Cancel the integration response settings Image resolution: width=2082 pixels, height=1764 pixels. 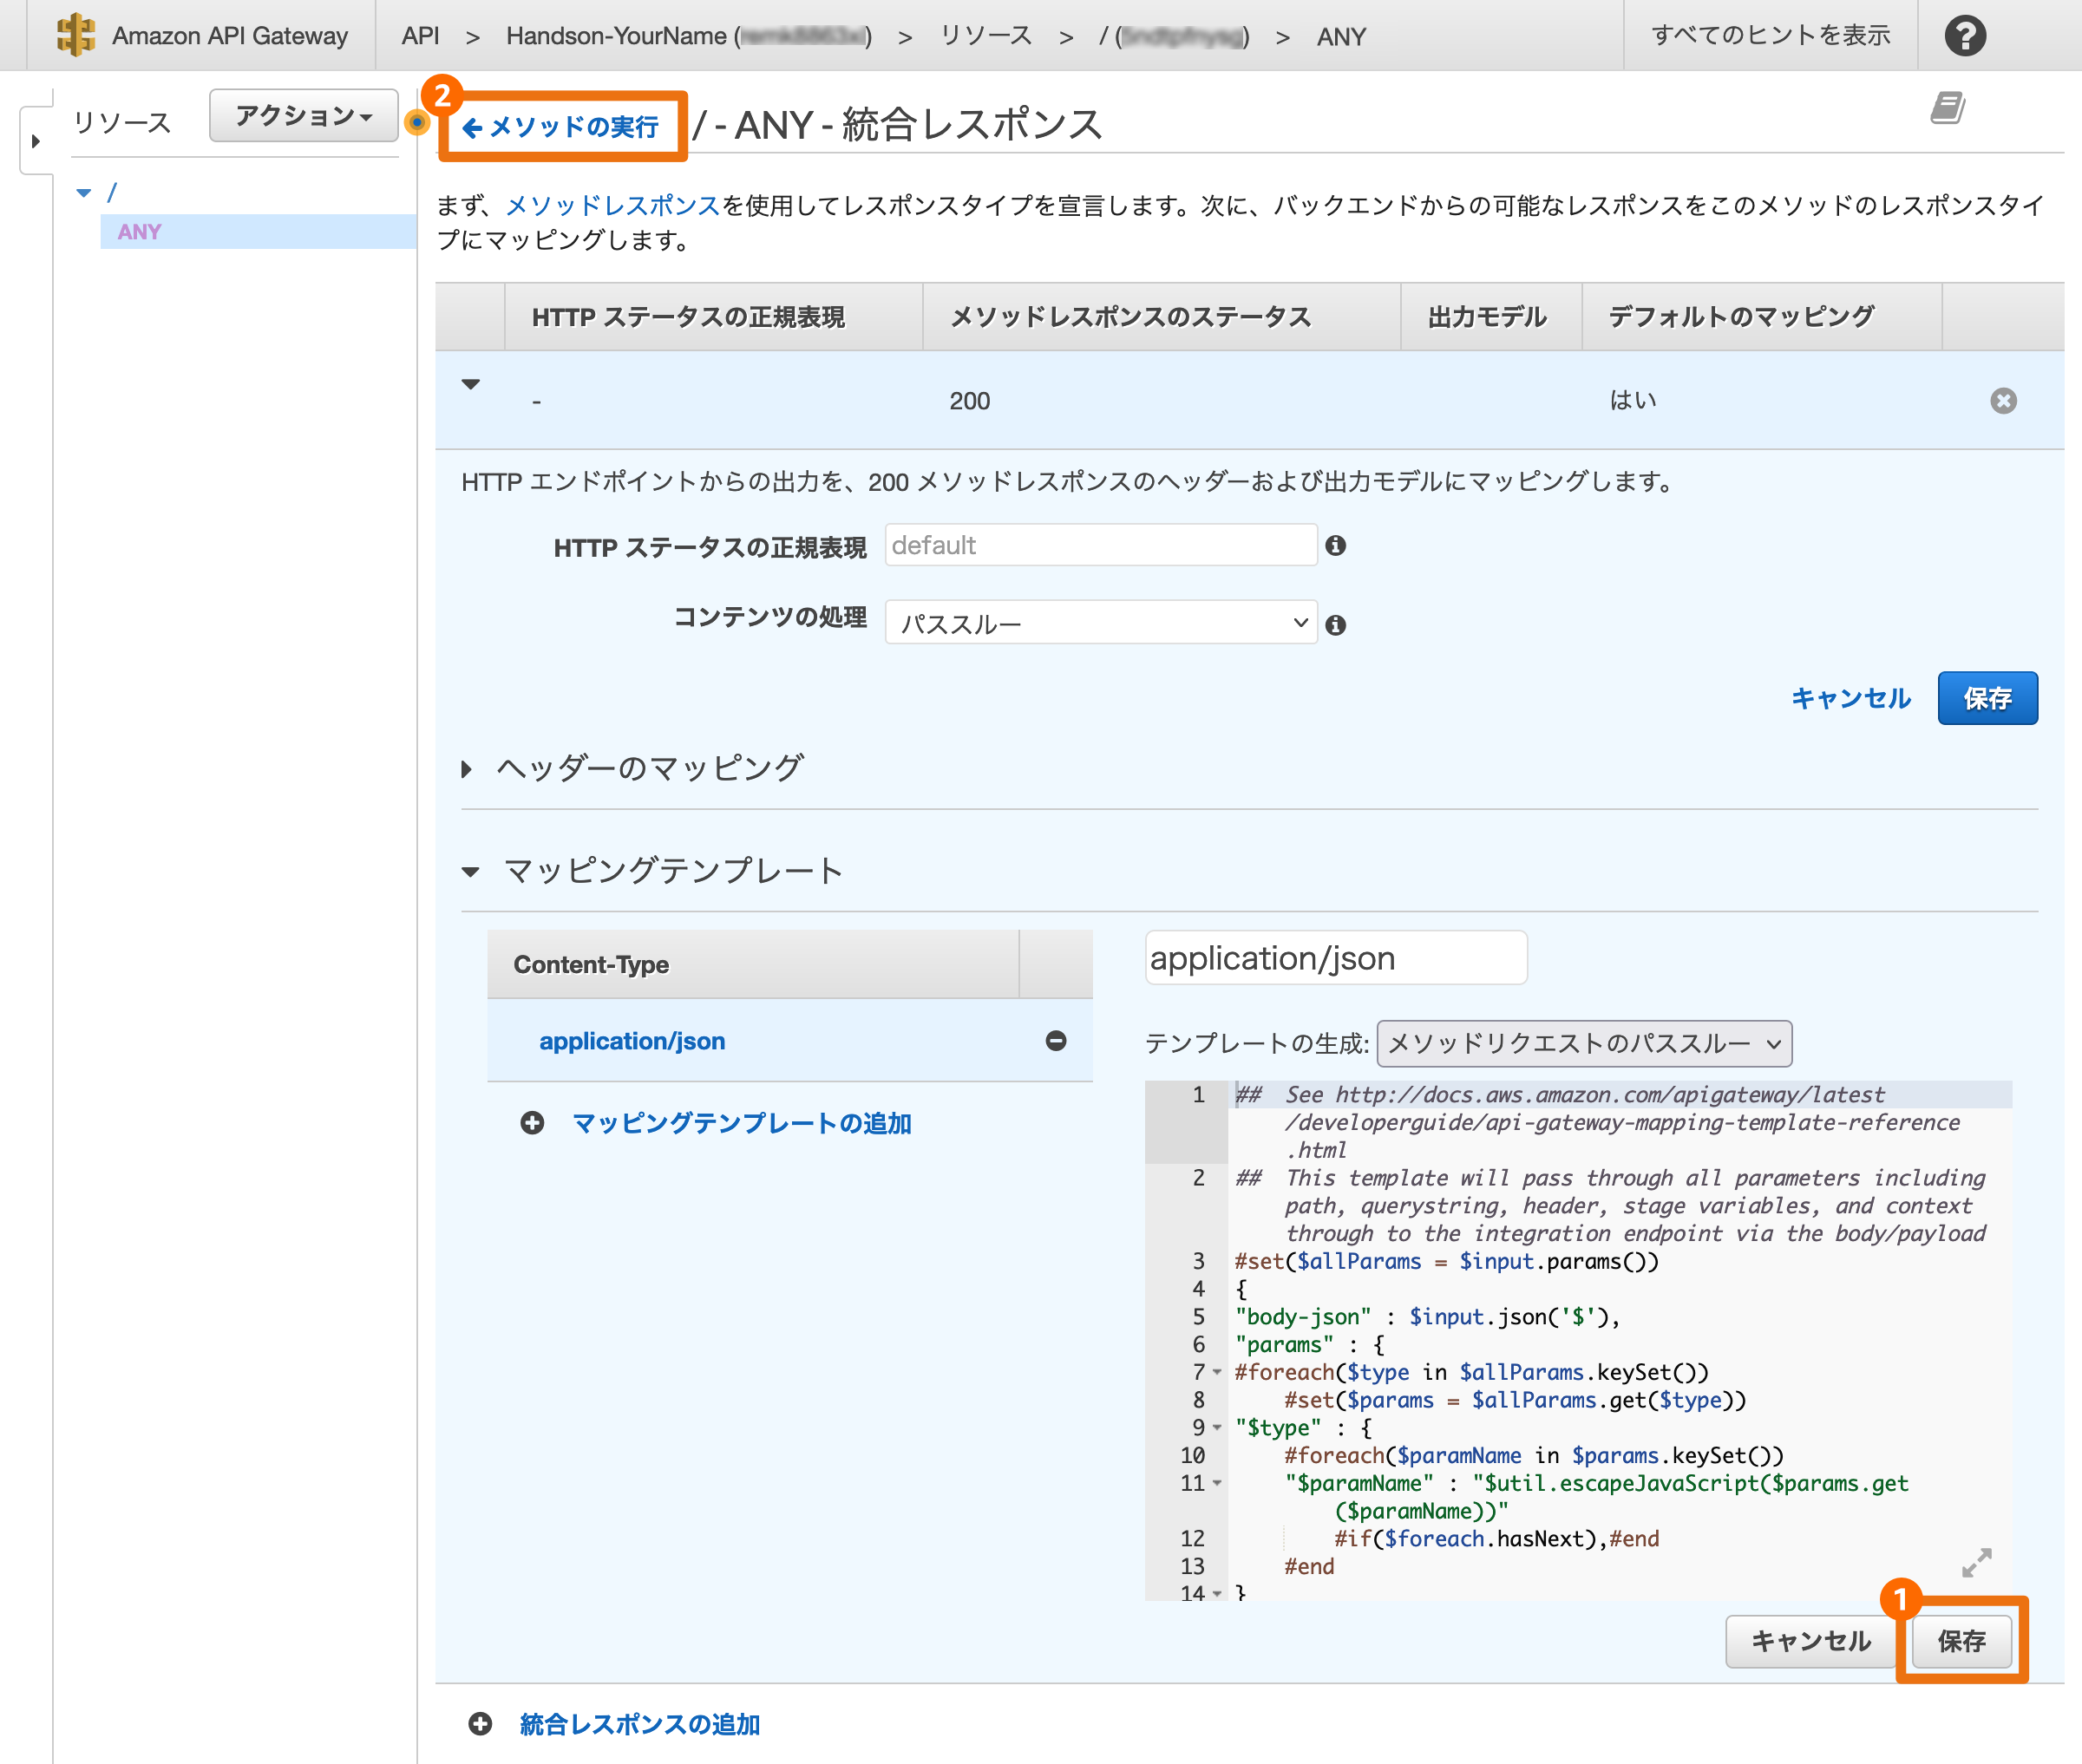coord(1850,698)
